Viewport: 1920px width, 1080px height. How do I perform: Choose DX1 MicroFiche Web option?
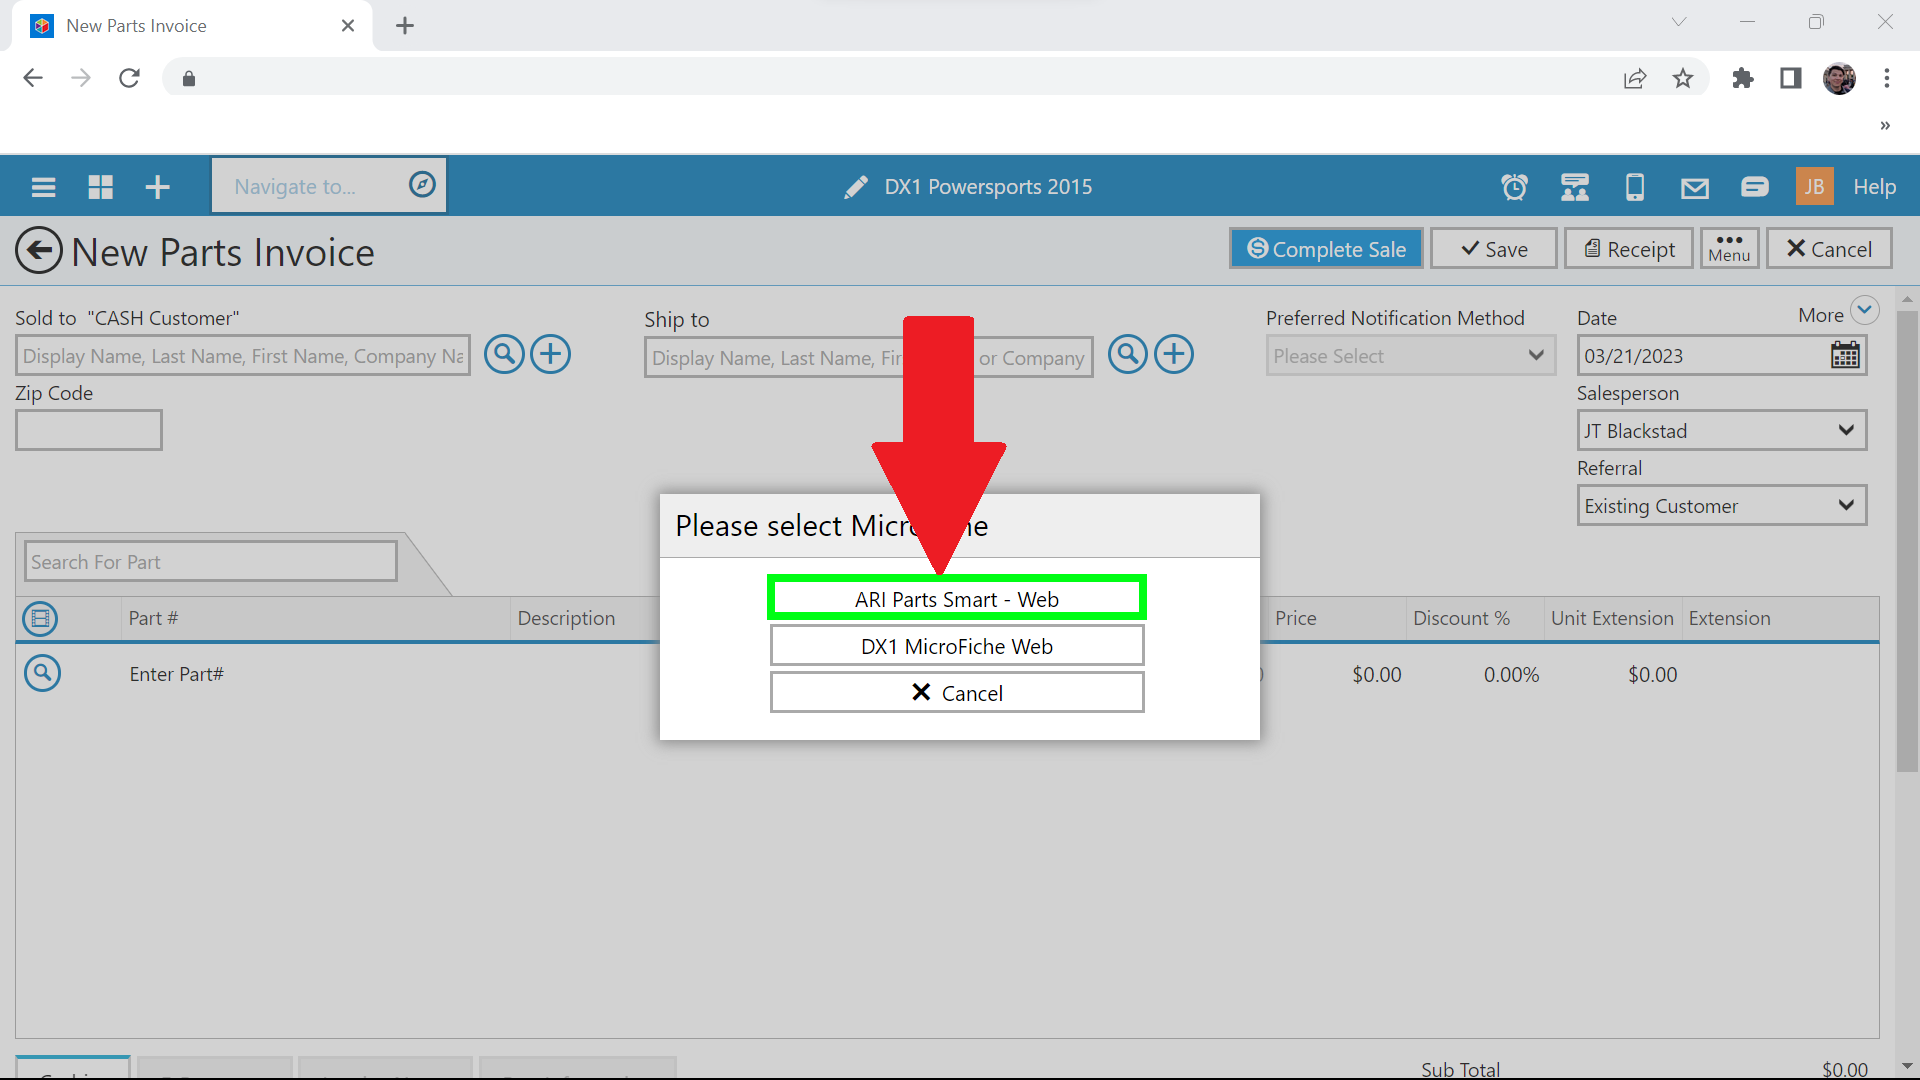pyautogui.click(x=956, y=646)
